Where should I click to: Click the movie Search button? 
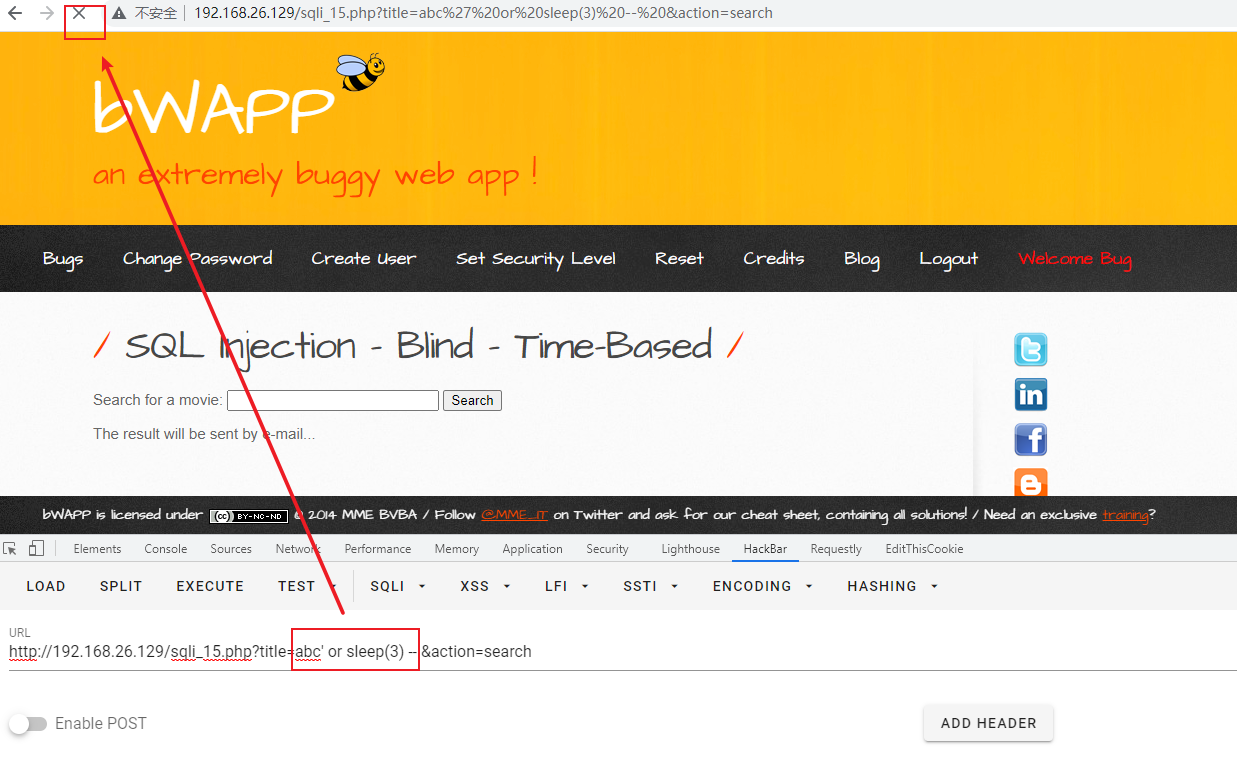click(x=472, y=401)
